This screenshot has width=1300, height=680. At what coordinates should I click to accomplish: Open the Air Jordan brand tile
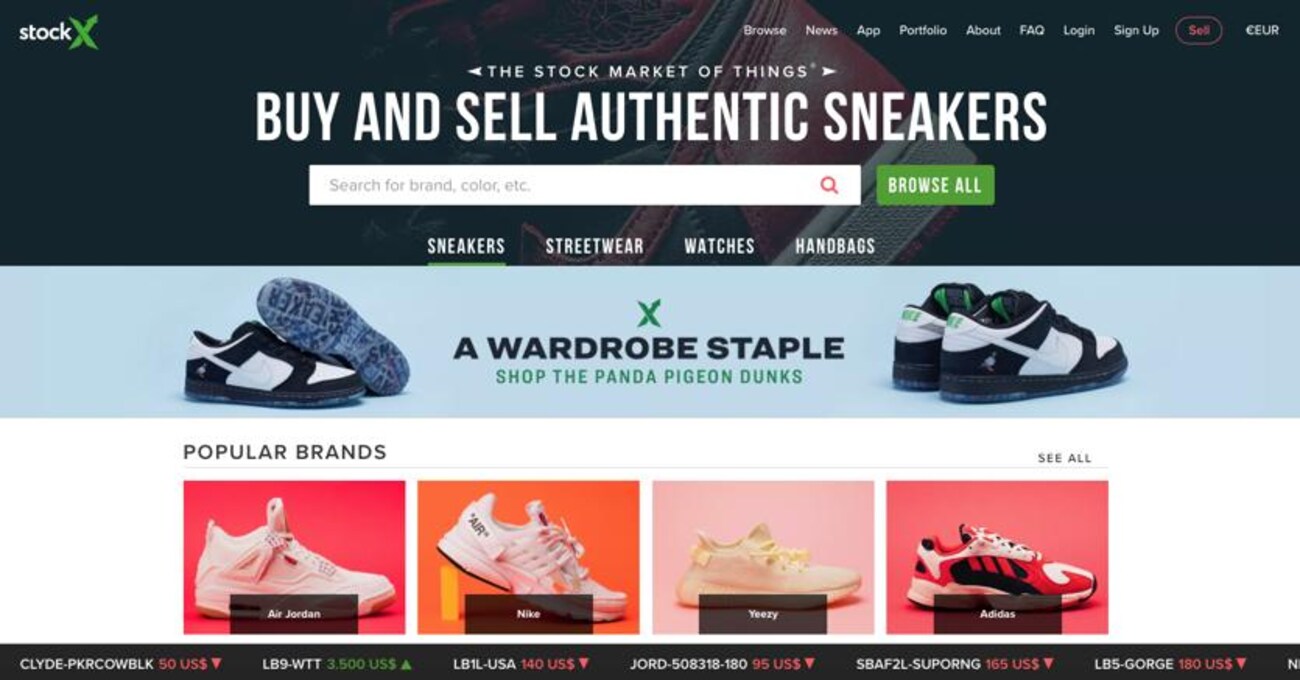294,557
